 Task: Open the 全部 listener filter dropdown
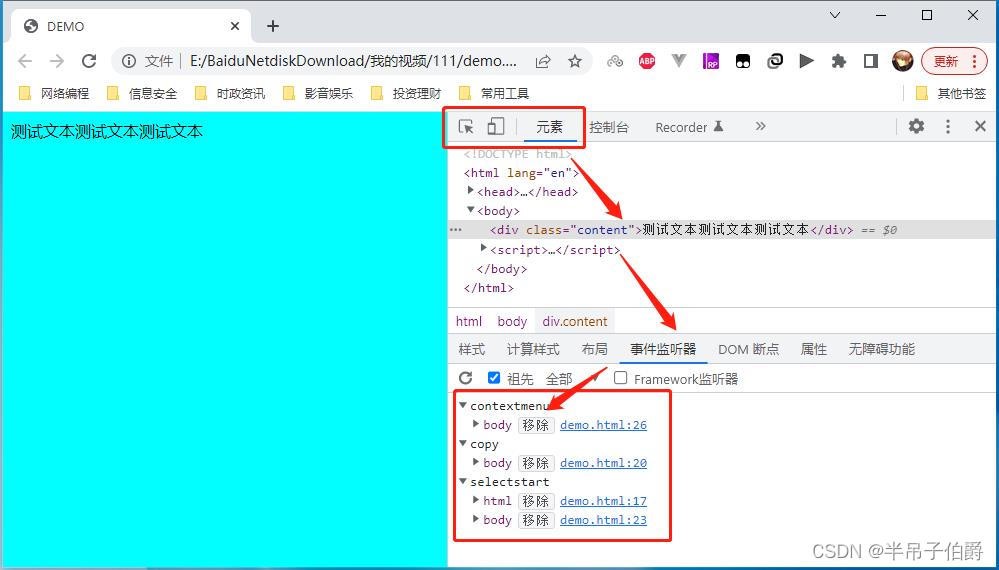coord(572,379)
